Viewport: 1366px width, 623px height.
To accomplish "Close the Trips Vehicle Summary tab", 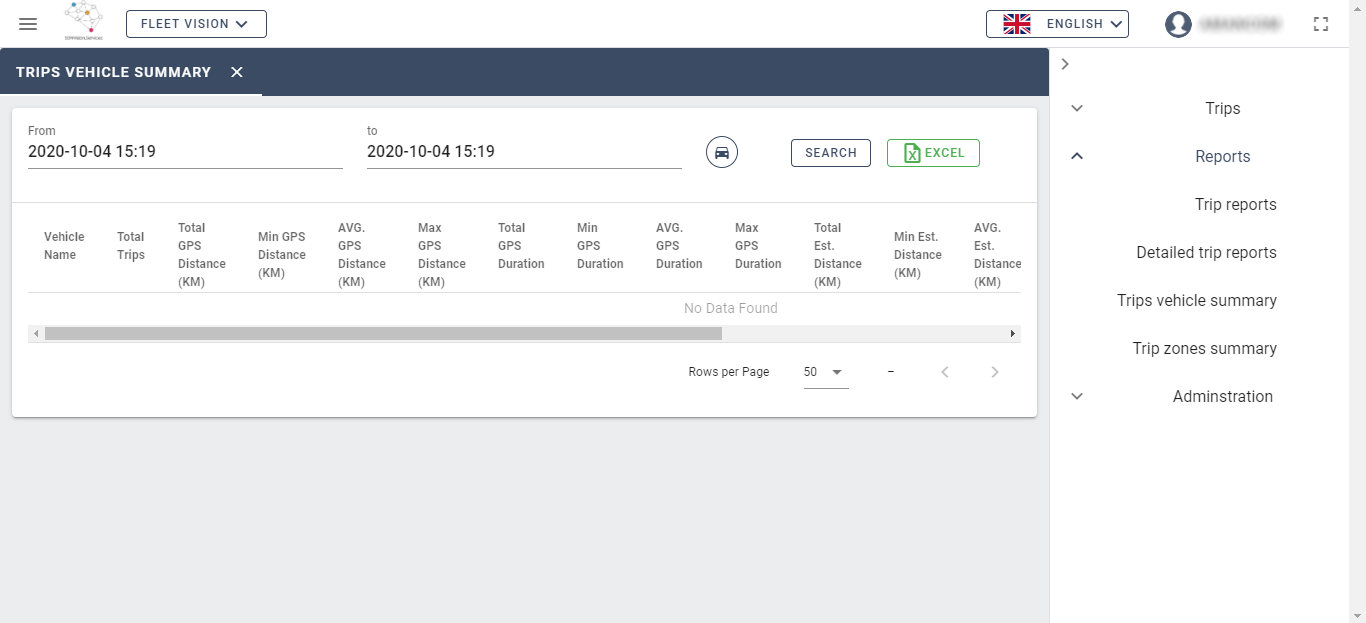I will tap(237, 72).
